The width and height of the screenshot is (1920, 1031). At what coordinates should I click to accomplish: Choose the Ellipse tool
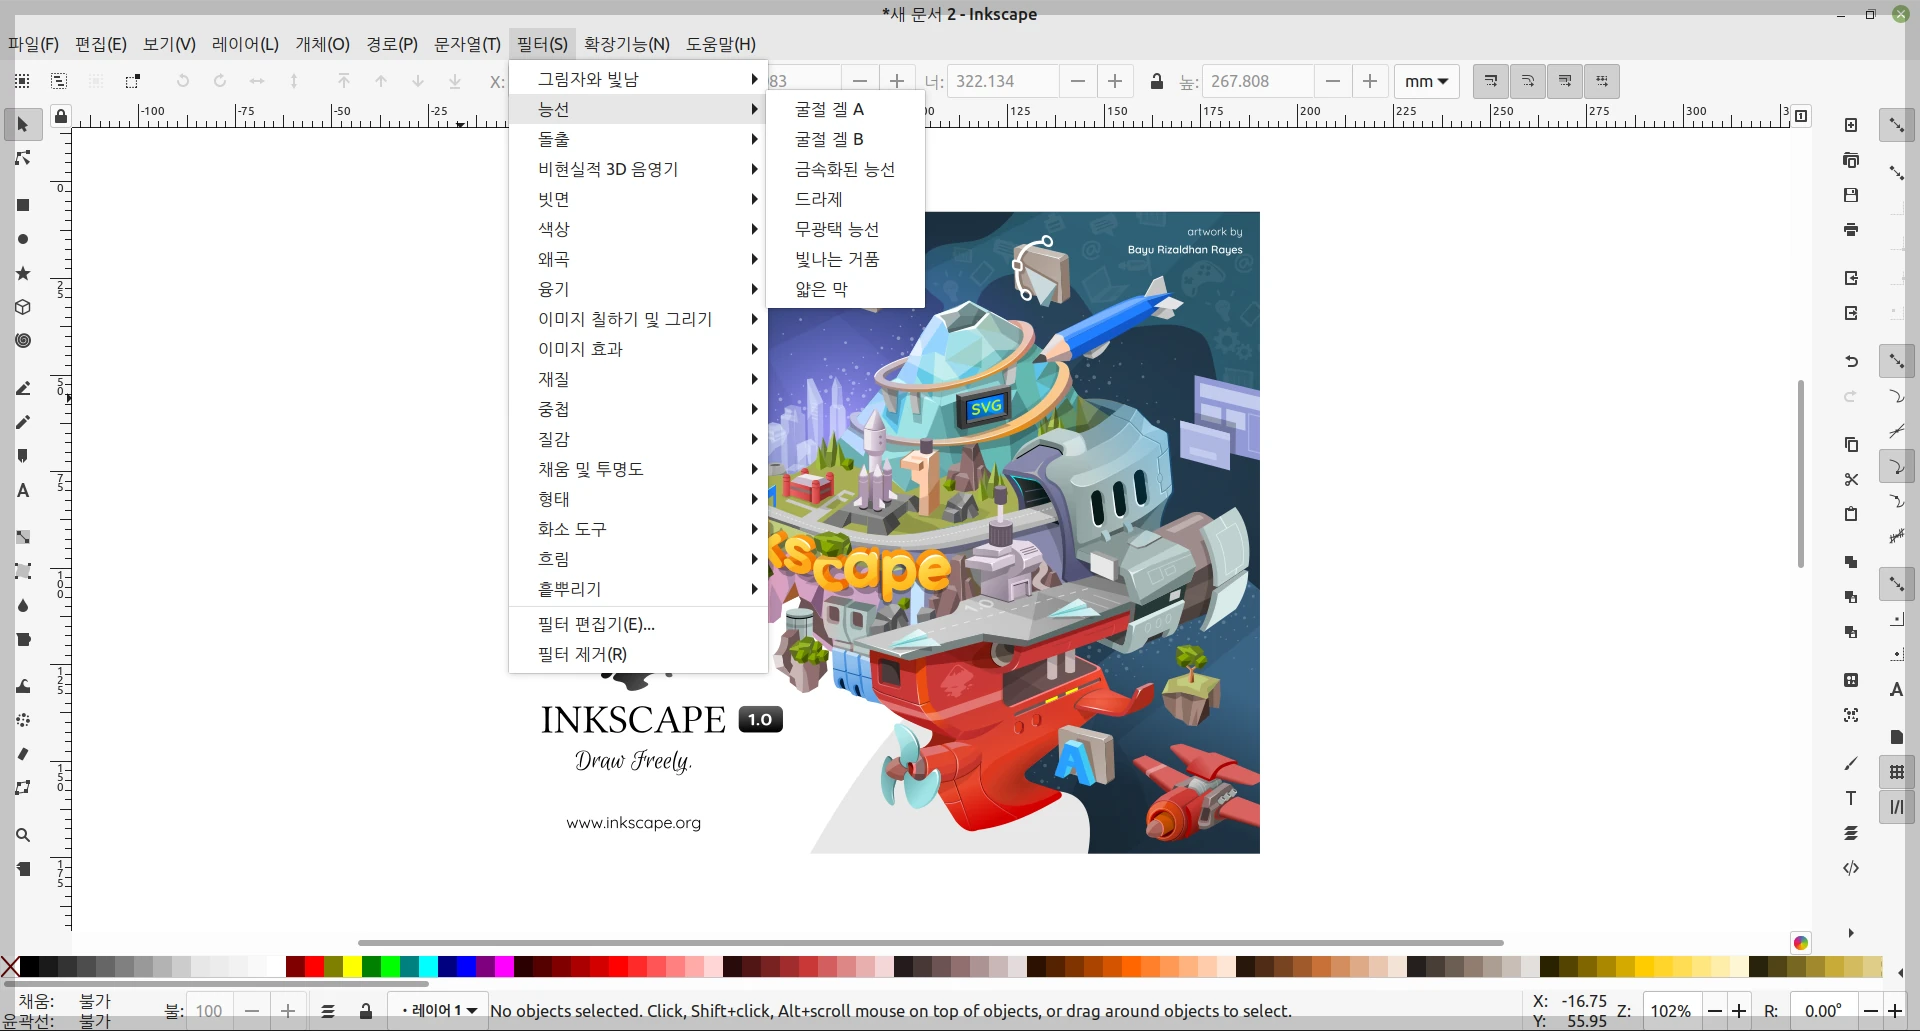pos(23,239)
